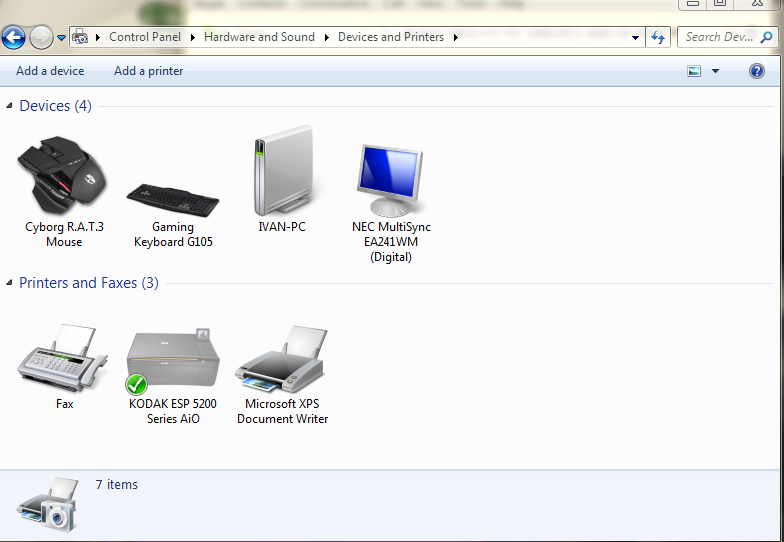This screenshot has width=784, height=542.
Task: Click the Printers and Faxes (3) header text
Action: point(89,283)
